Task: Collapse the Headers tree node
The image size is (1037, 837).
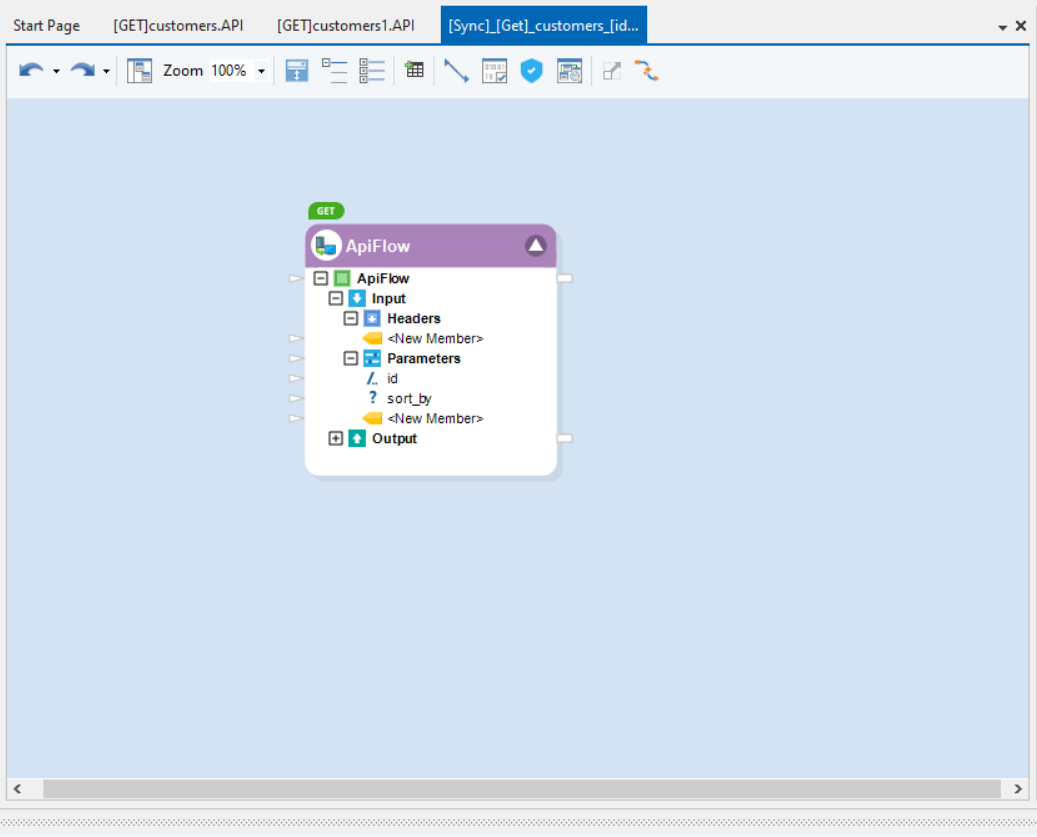Action: click(x=351, y=319)
